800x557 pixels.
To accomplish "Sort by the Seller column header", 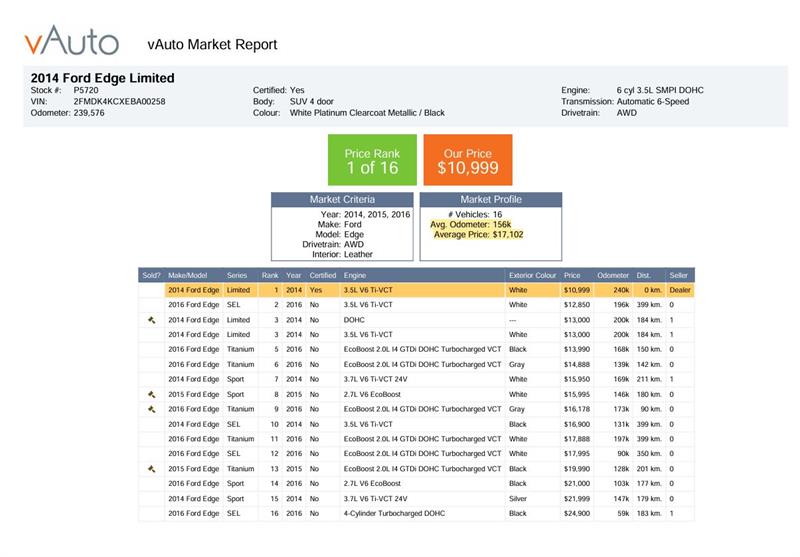I will coord(679,275).
